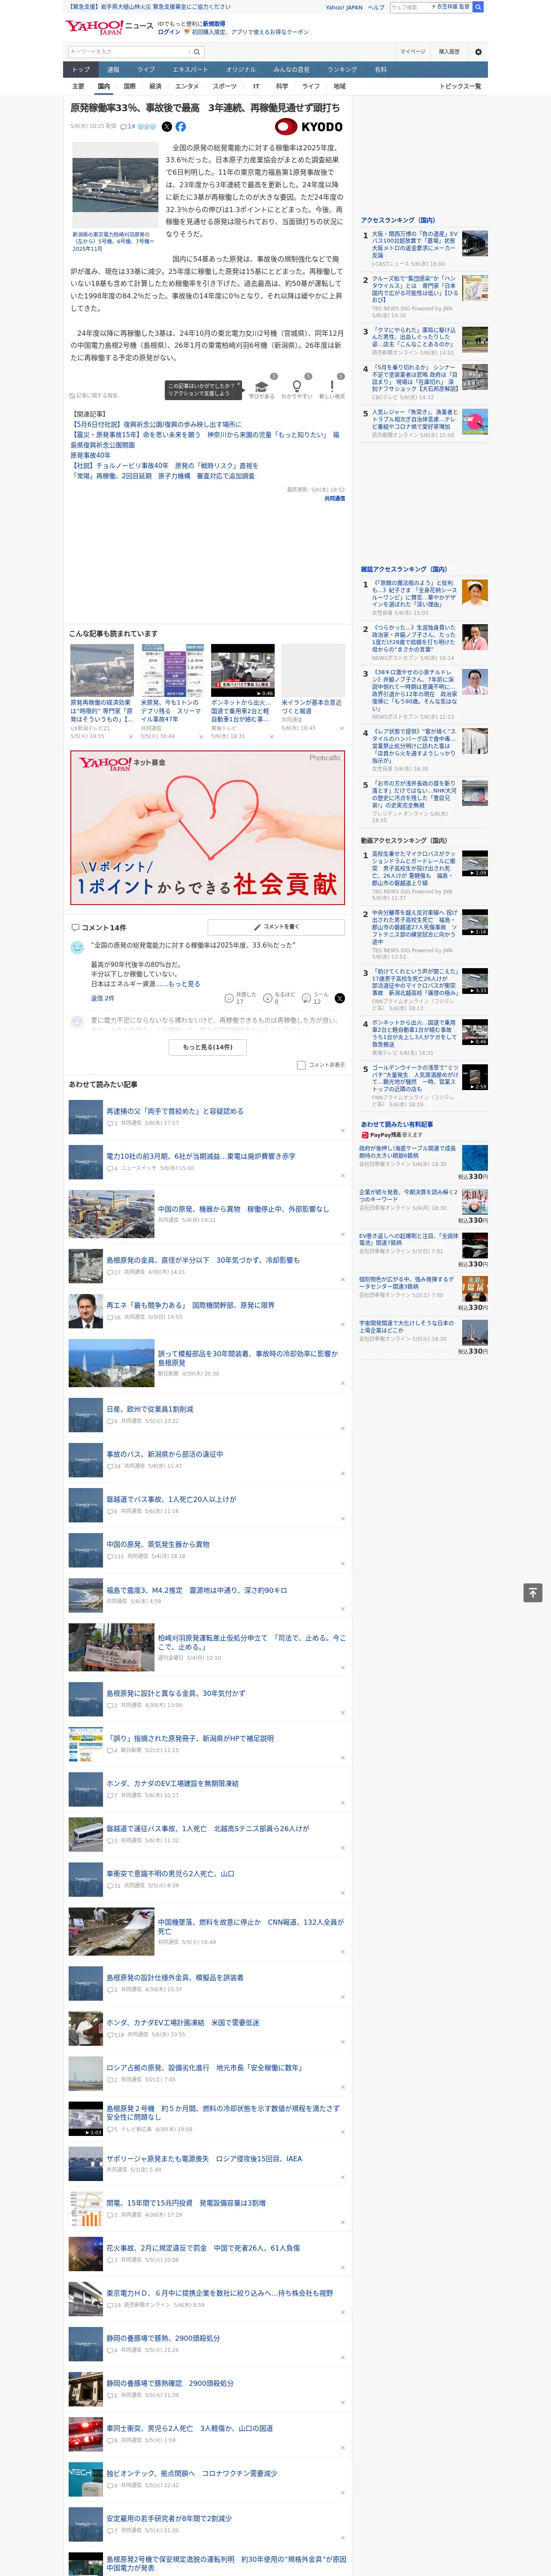This screenshot has height=2576, width=551.
Task: Open recommended article ザポリージャ原発またも電源喪失
Action: pos(204,2159)
